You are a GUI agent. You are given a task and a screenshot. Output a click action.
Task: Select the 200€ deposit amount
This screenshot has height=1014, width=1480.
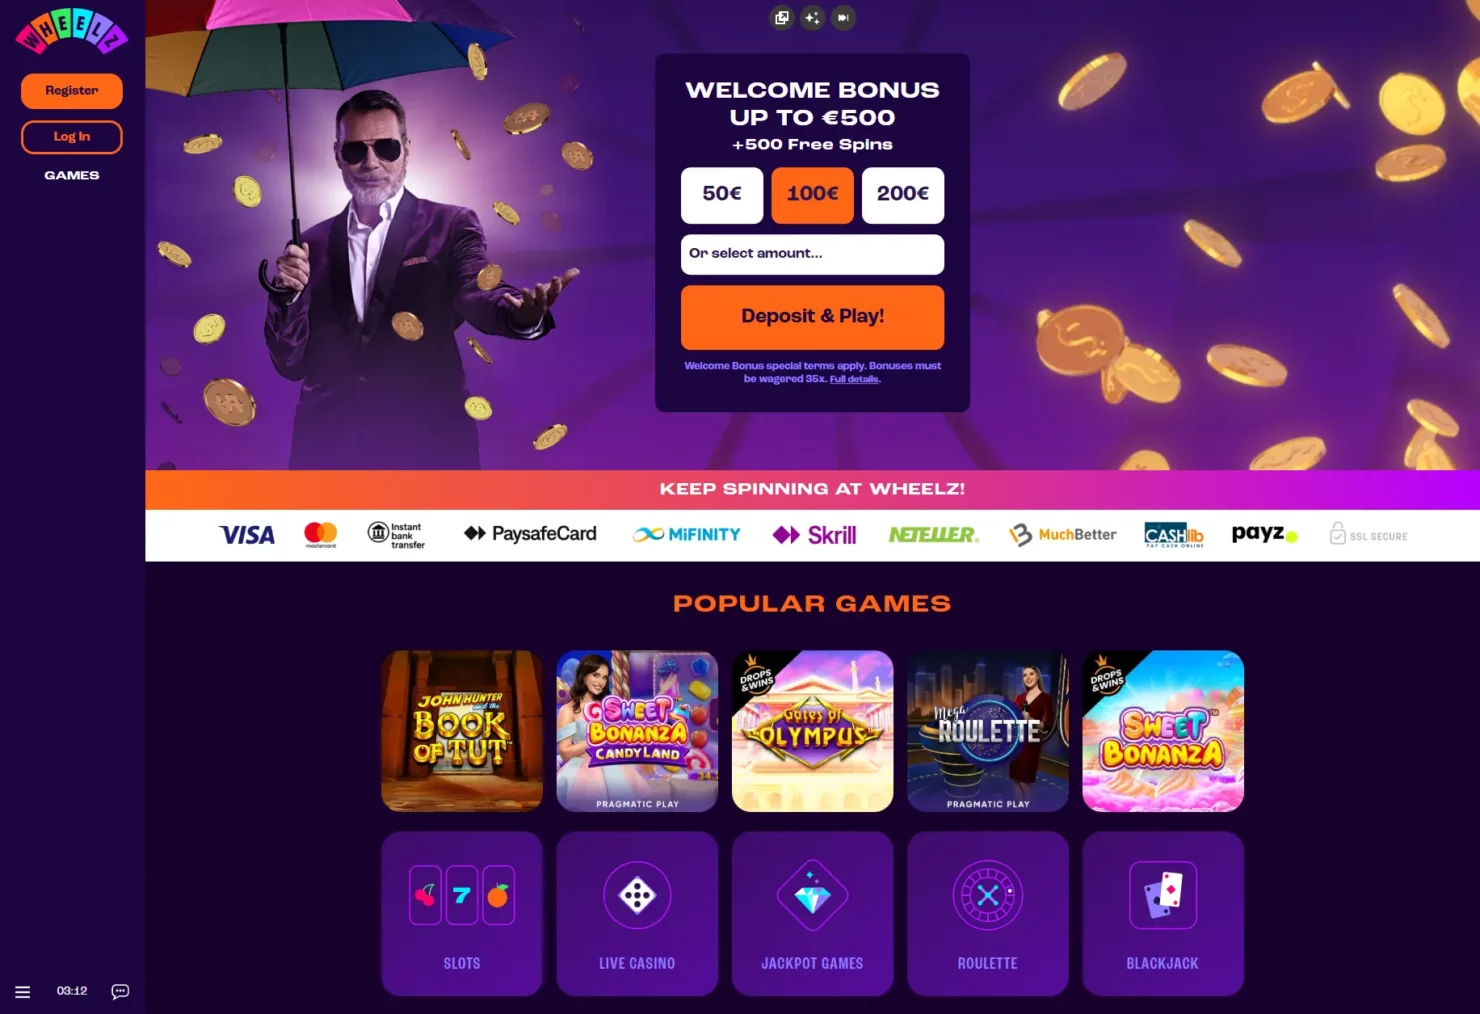(903, 195)
